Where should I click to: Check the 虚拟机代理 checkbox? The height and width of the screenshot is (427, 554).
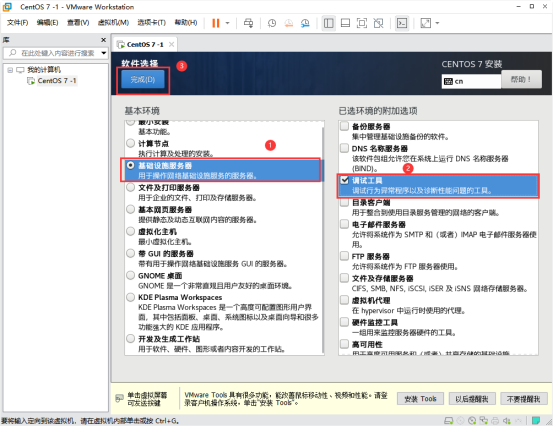tap(344, 300)
